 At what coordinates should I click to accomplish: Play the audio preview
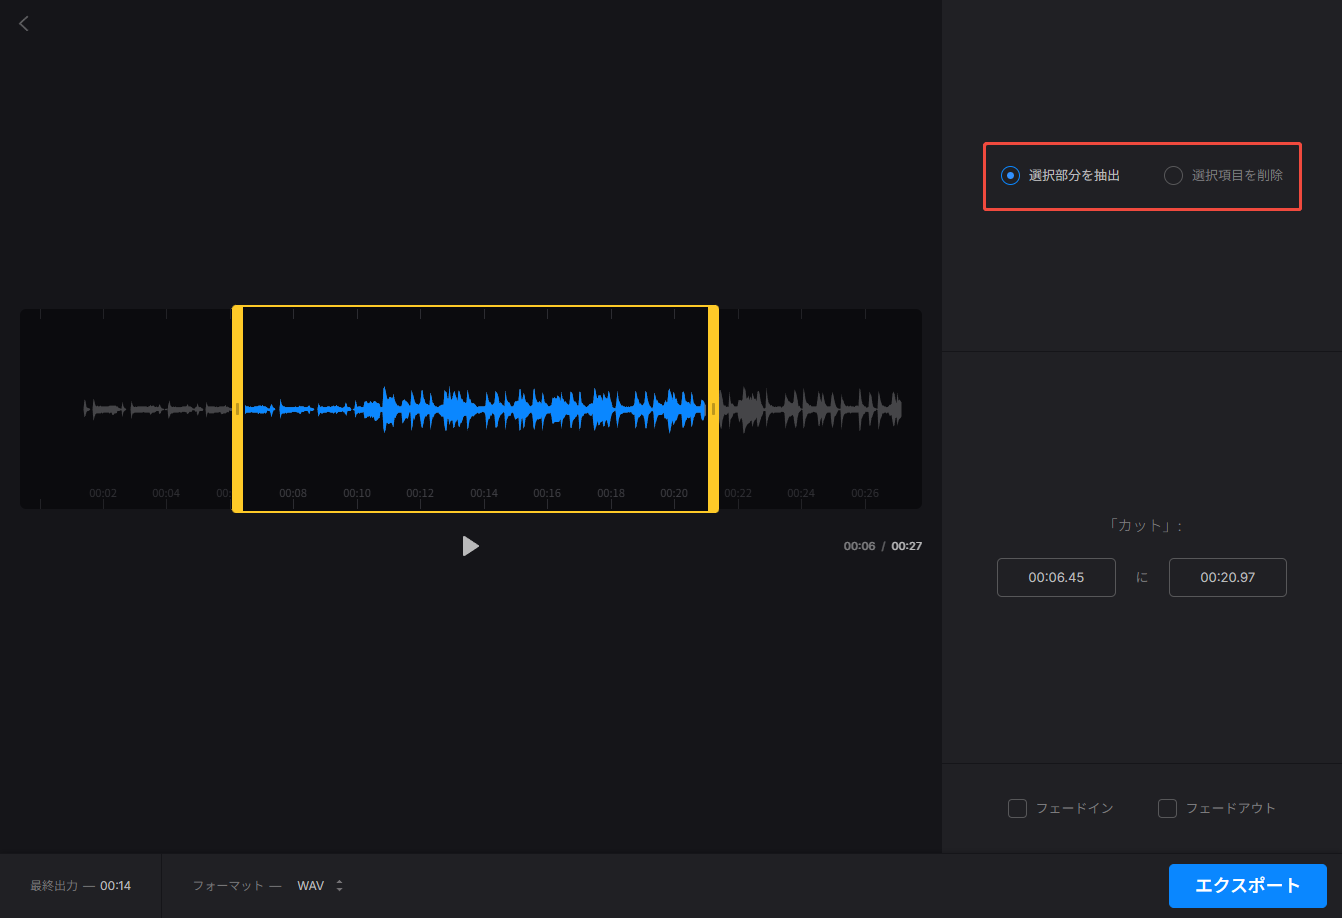(x=470, y=546)
